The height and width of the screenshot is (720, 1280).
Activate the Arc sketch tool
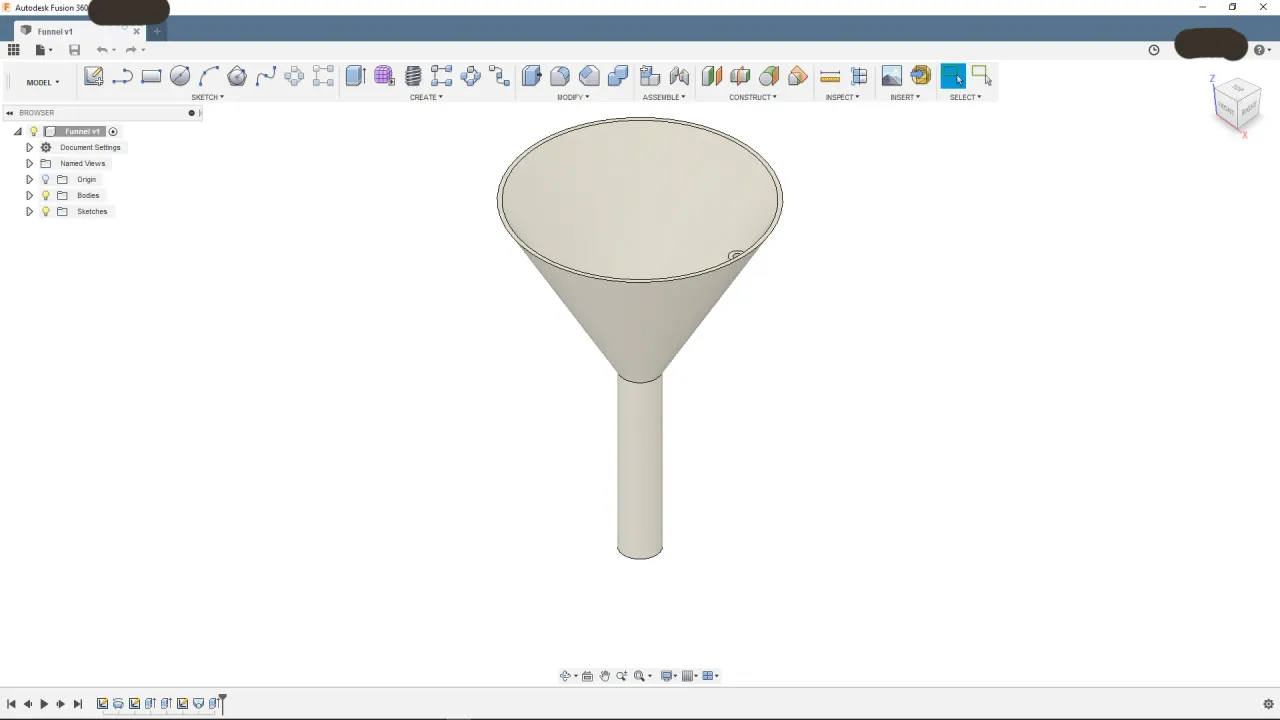(x=209, y=76)
